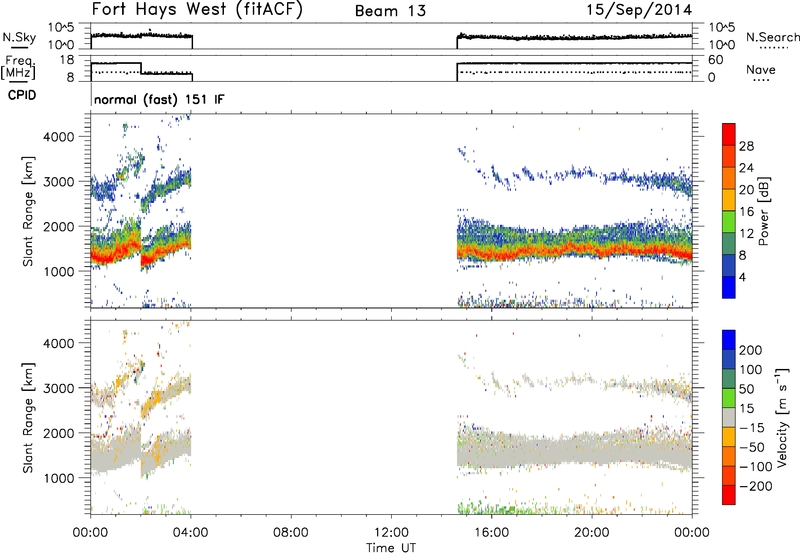Select the 'N.Sky' axis label

tap(19, 37)
